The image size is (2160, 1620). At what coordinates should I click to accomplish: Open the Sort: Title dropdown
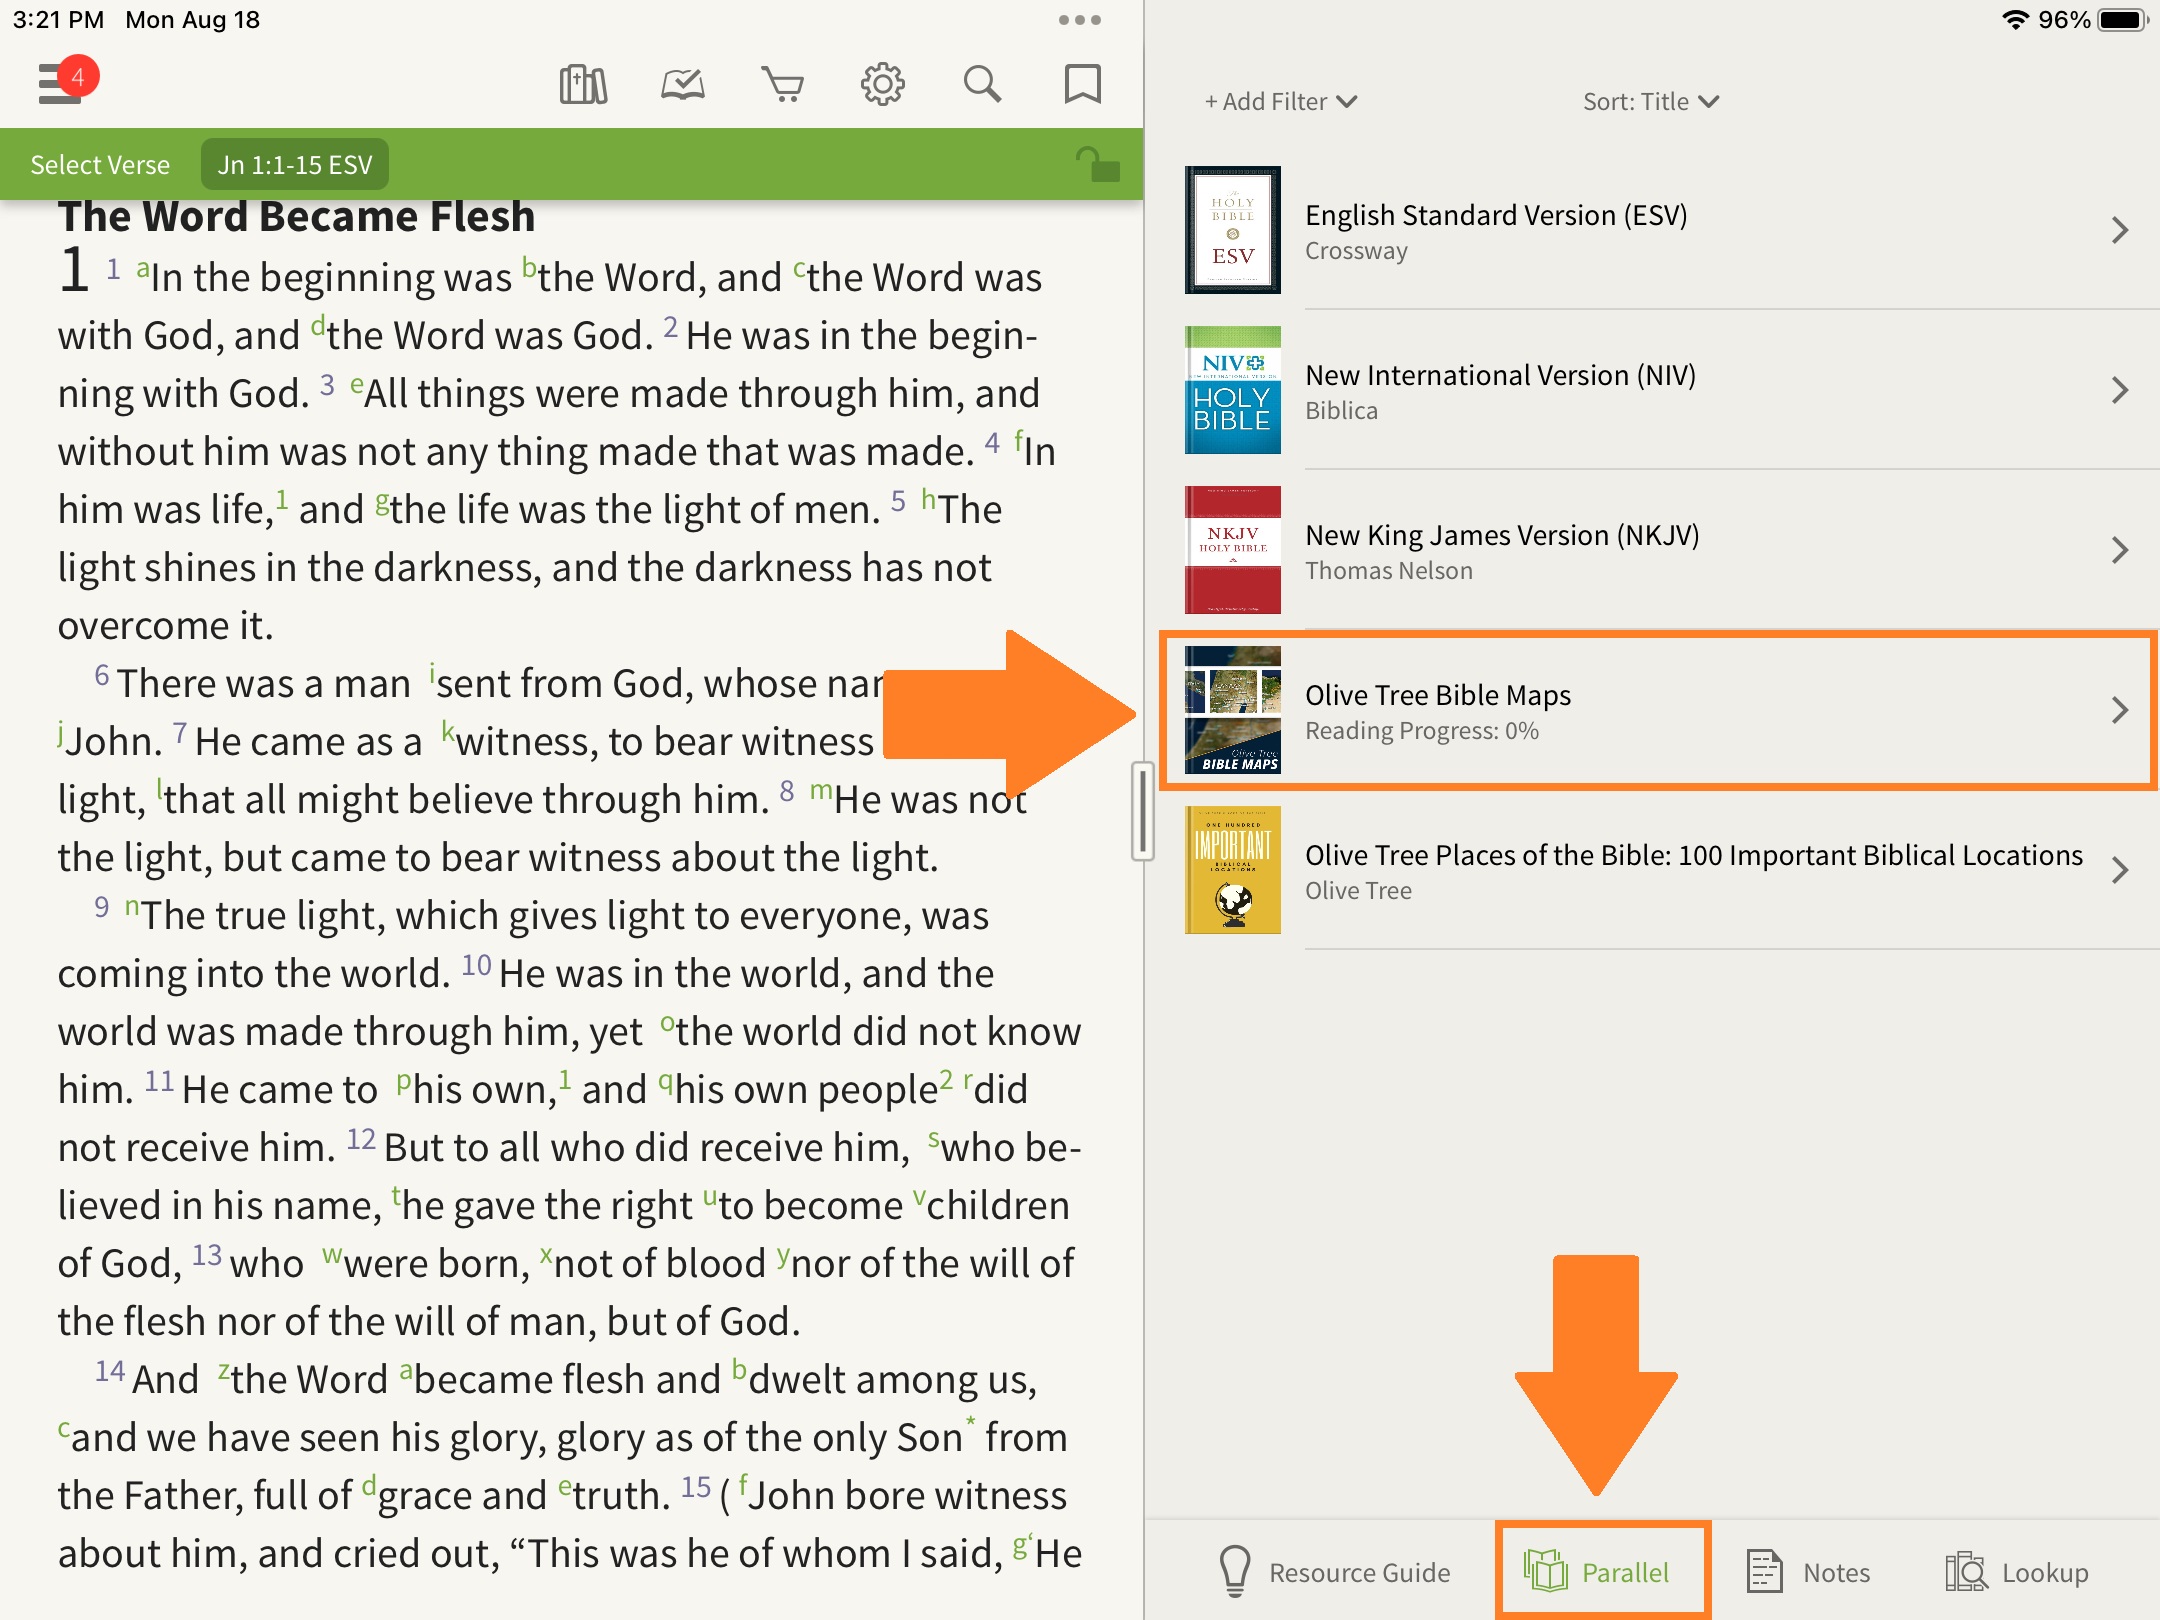1650,101
